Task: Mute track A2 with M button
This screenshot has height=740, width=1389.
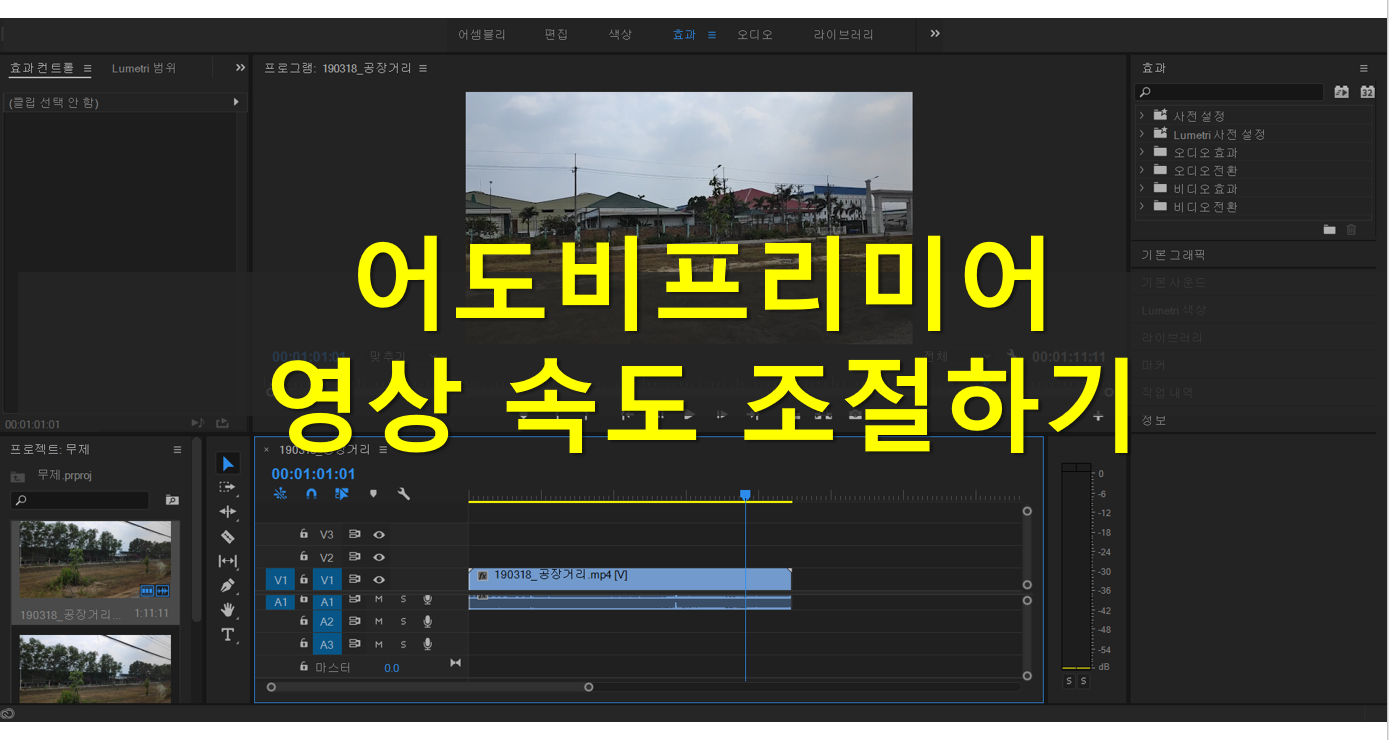Action: click(x=379, y=621)
